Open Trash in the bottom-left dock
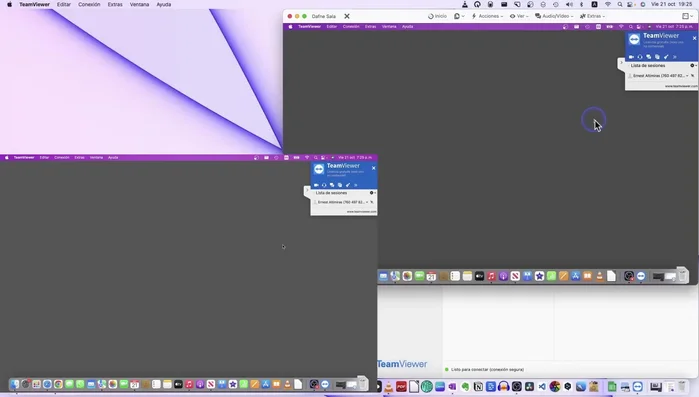699x397 pixels. pyautogui.click(x=362, y=383)
